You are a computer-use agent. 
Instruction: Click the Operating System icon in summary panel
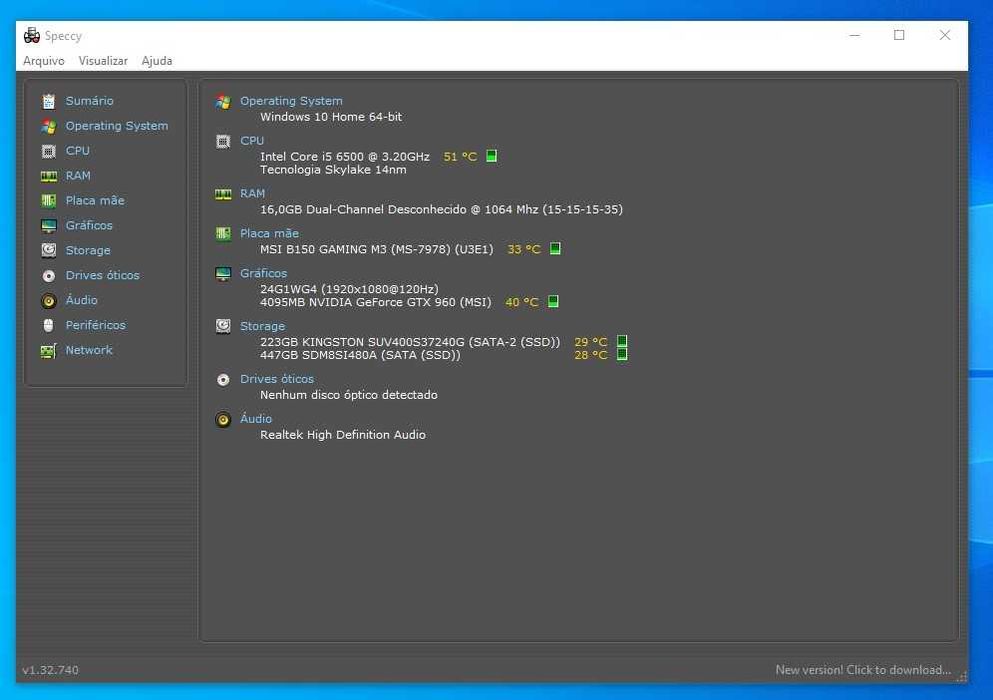223,101
